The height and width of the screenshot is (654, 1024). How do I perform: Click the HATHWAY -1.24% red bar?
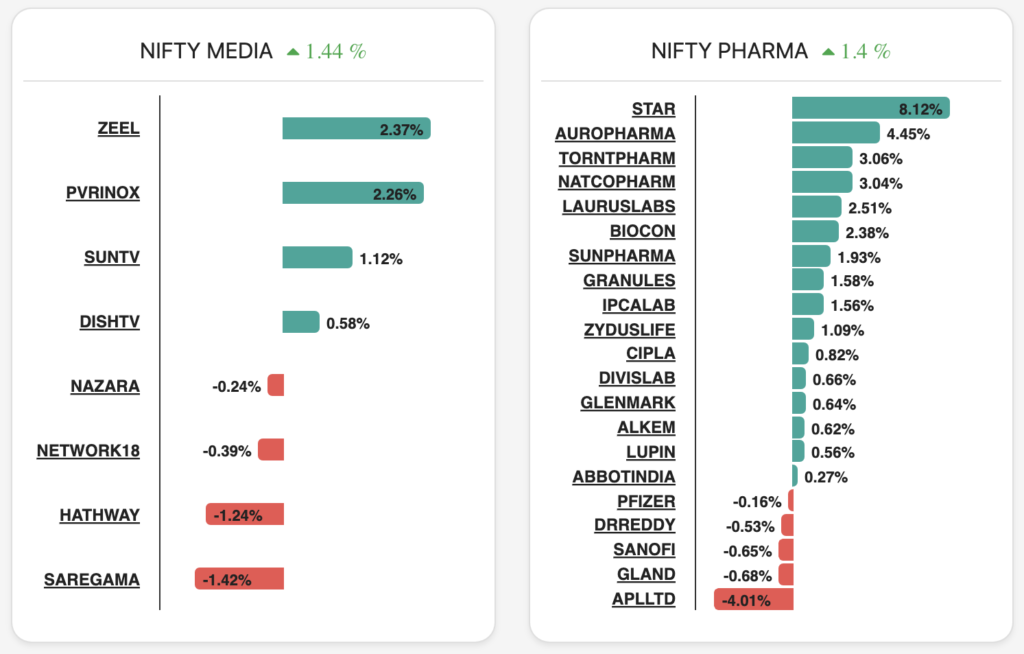coord(245,515)
